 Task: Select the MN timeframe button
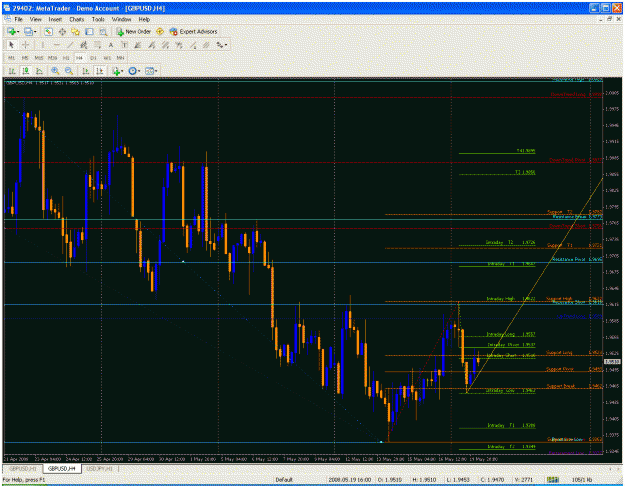click(120, 58)
